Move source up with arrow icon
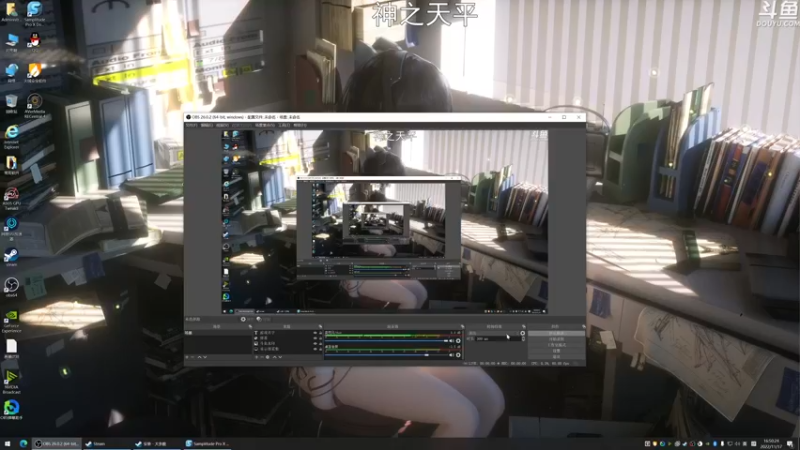The width and height of the screenshot is (800, 450). [274, 357]
